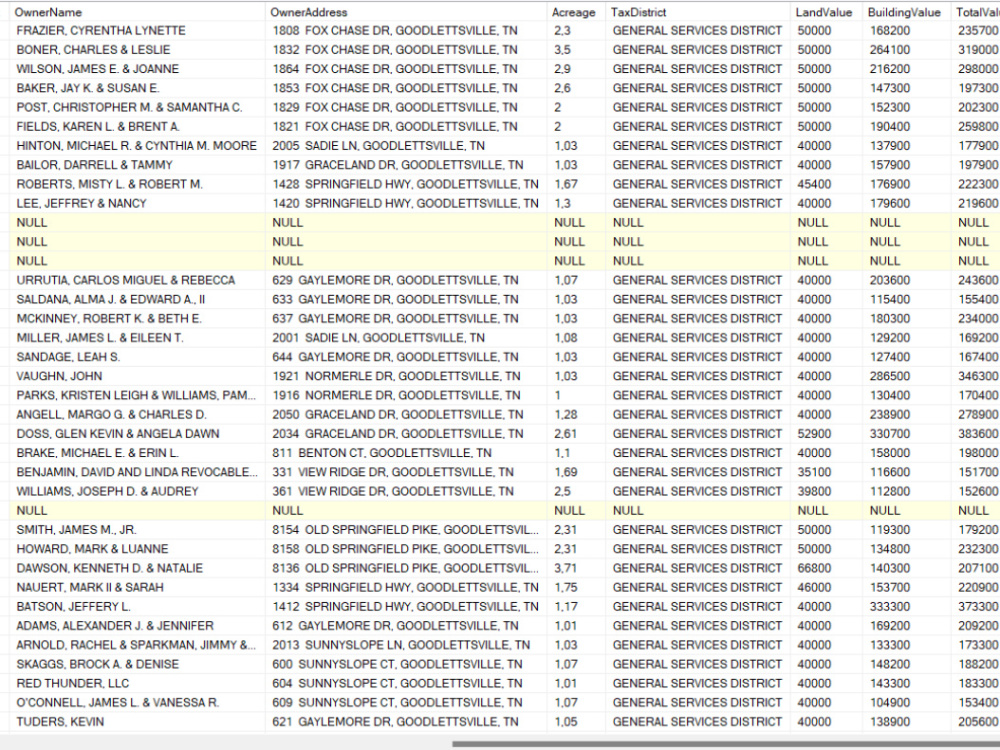Click address 629 GAYLEMORE DR
Screen dimensions: 1000x750
click(406, 280)
